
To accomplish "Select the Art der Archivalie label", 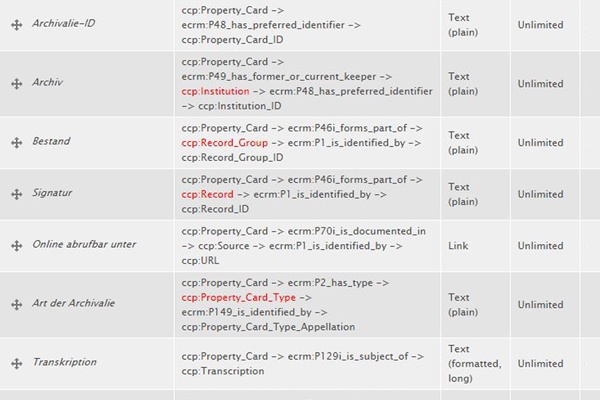I will [73, 303].
